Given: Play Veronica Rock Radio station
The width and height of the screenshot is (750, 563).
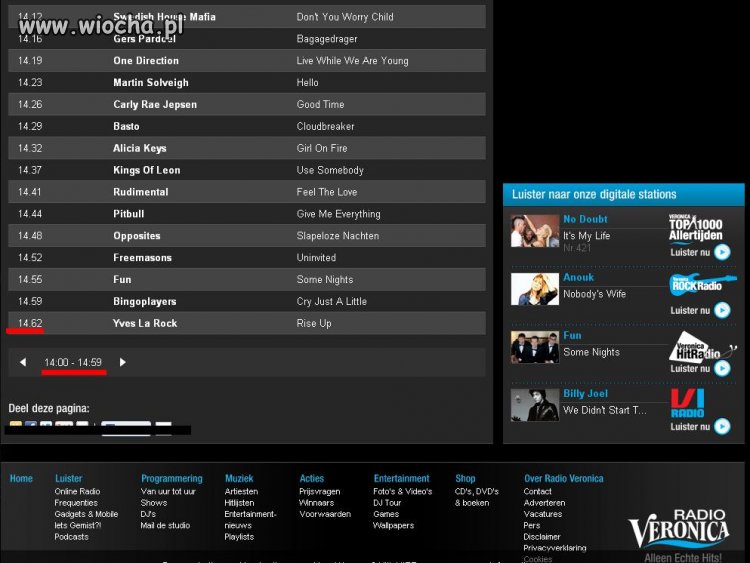Looking at the screenshot, I should tap(722, 310).
